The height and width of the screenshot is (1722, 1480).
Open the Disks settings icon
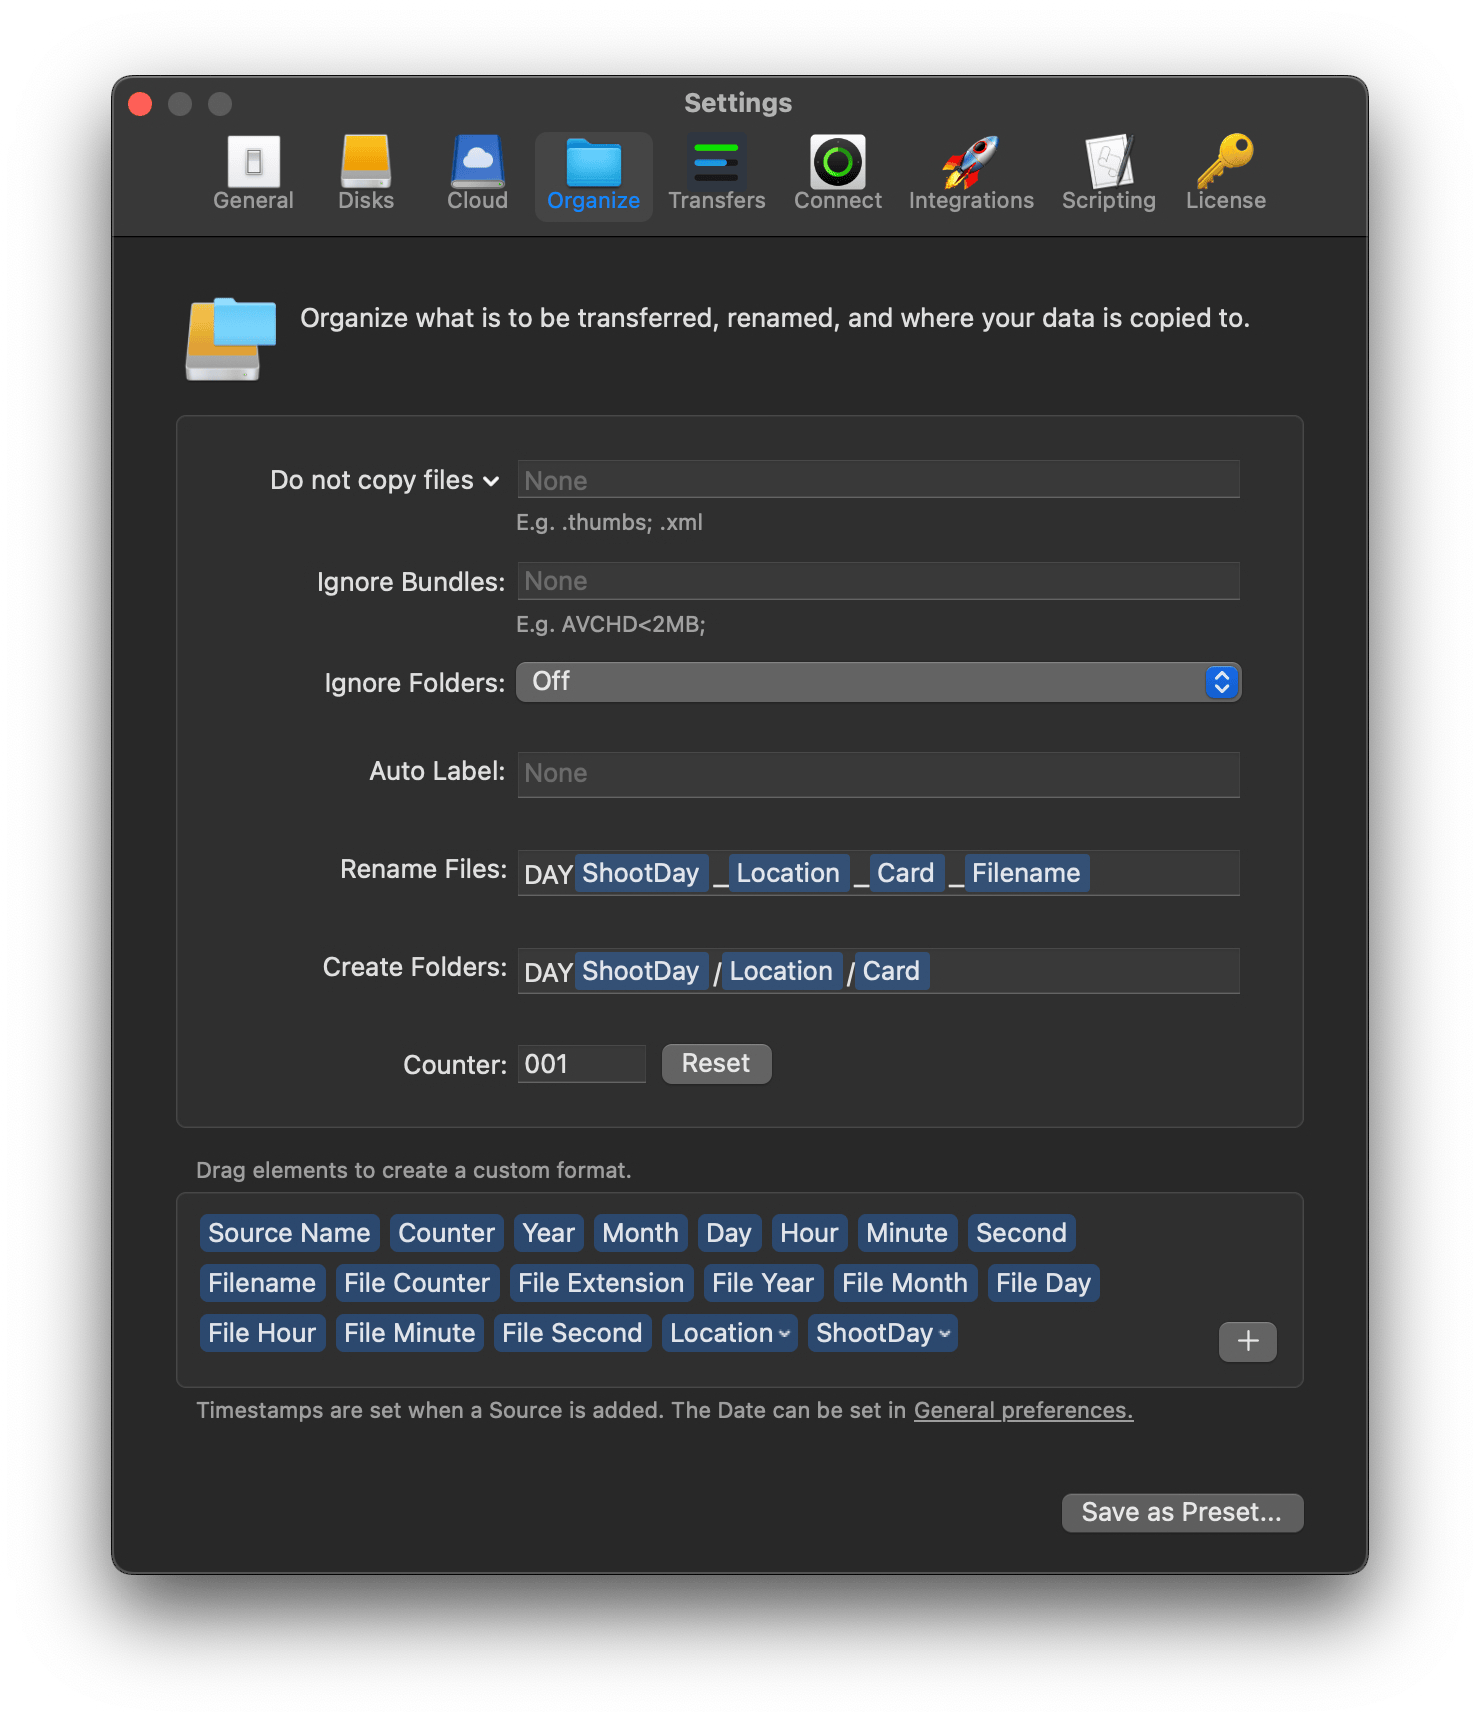click(x=365, y=162)
